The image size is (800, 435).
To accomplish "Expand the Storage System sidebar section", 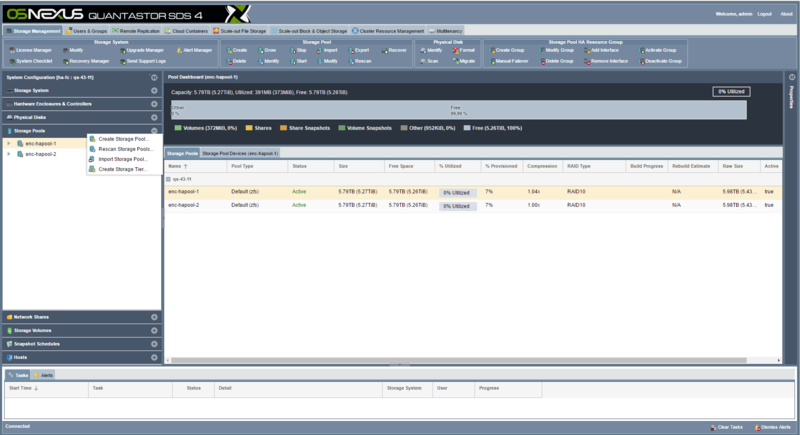I will pos(154,90).
